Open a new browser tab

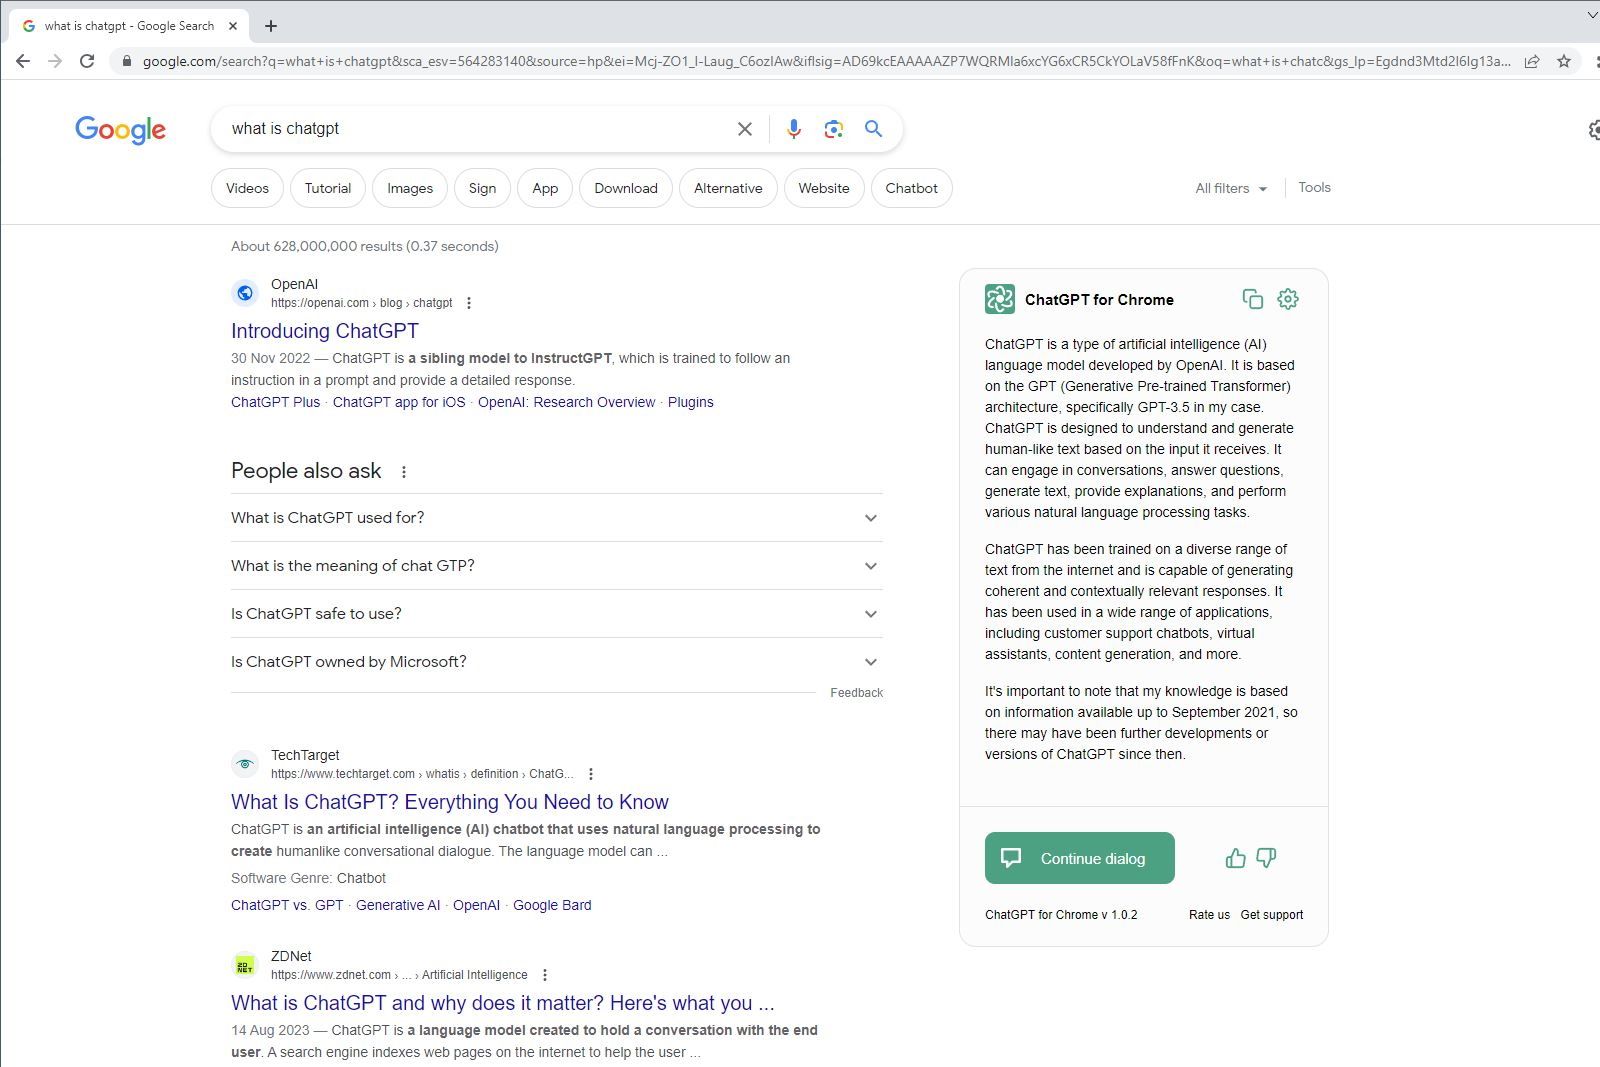(x=271, y=26)
